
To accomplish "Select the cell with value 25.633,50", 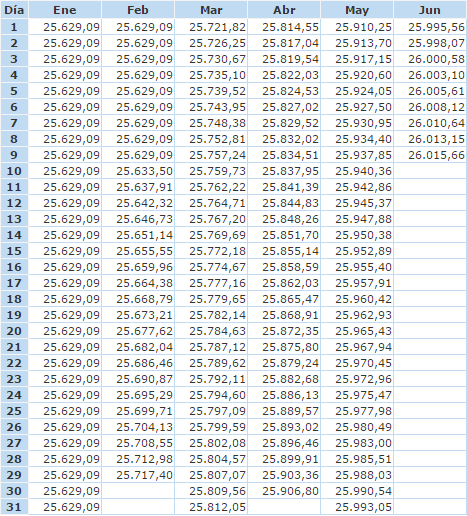I will click(138, 171).
